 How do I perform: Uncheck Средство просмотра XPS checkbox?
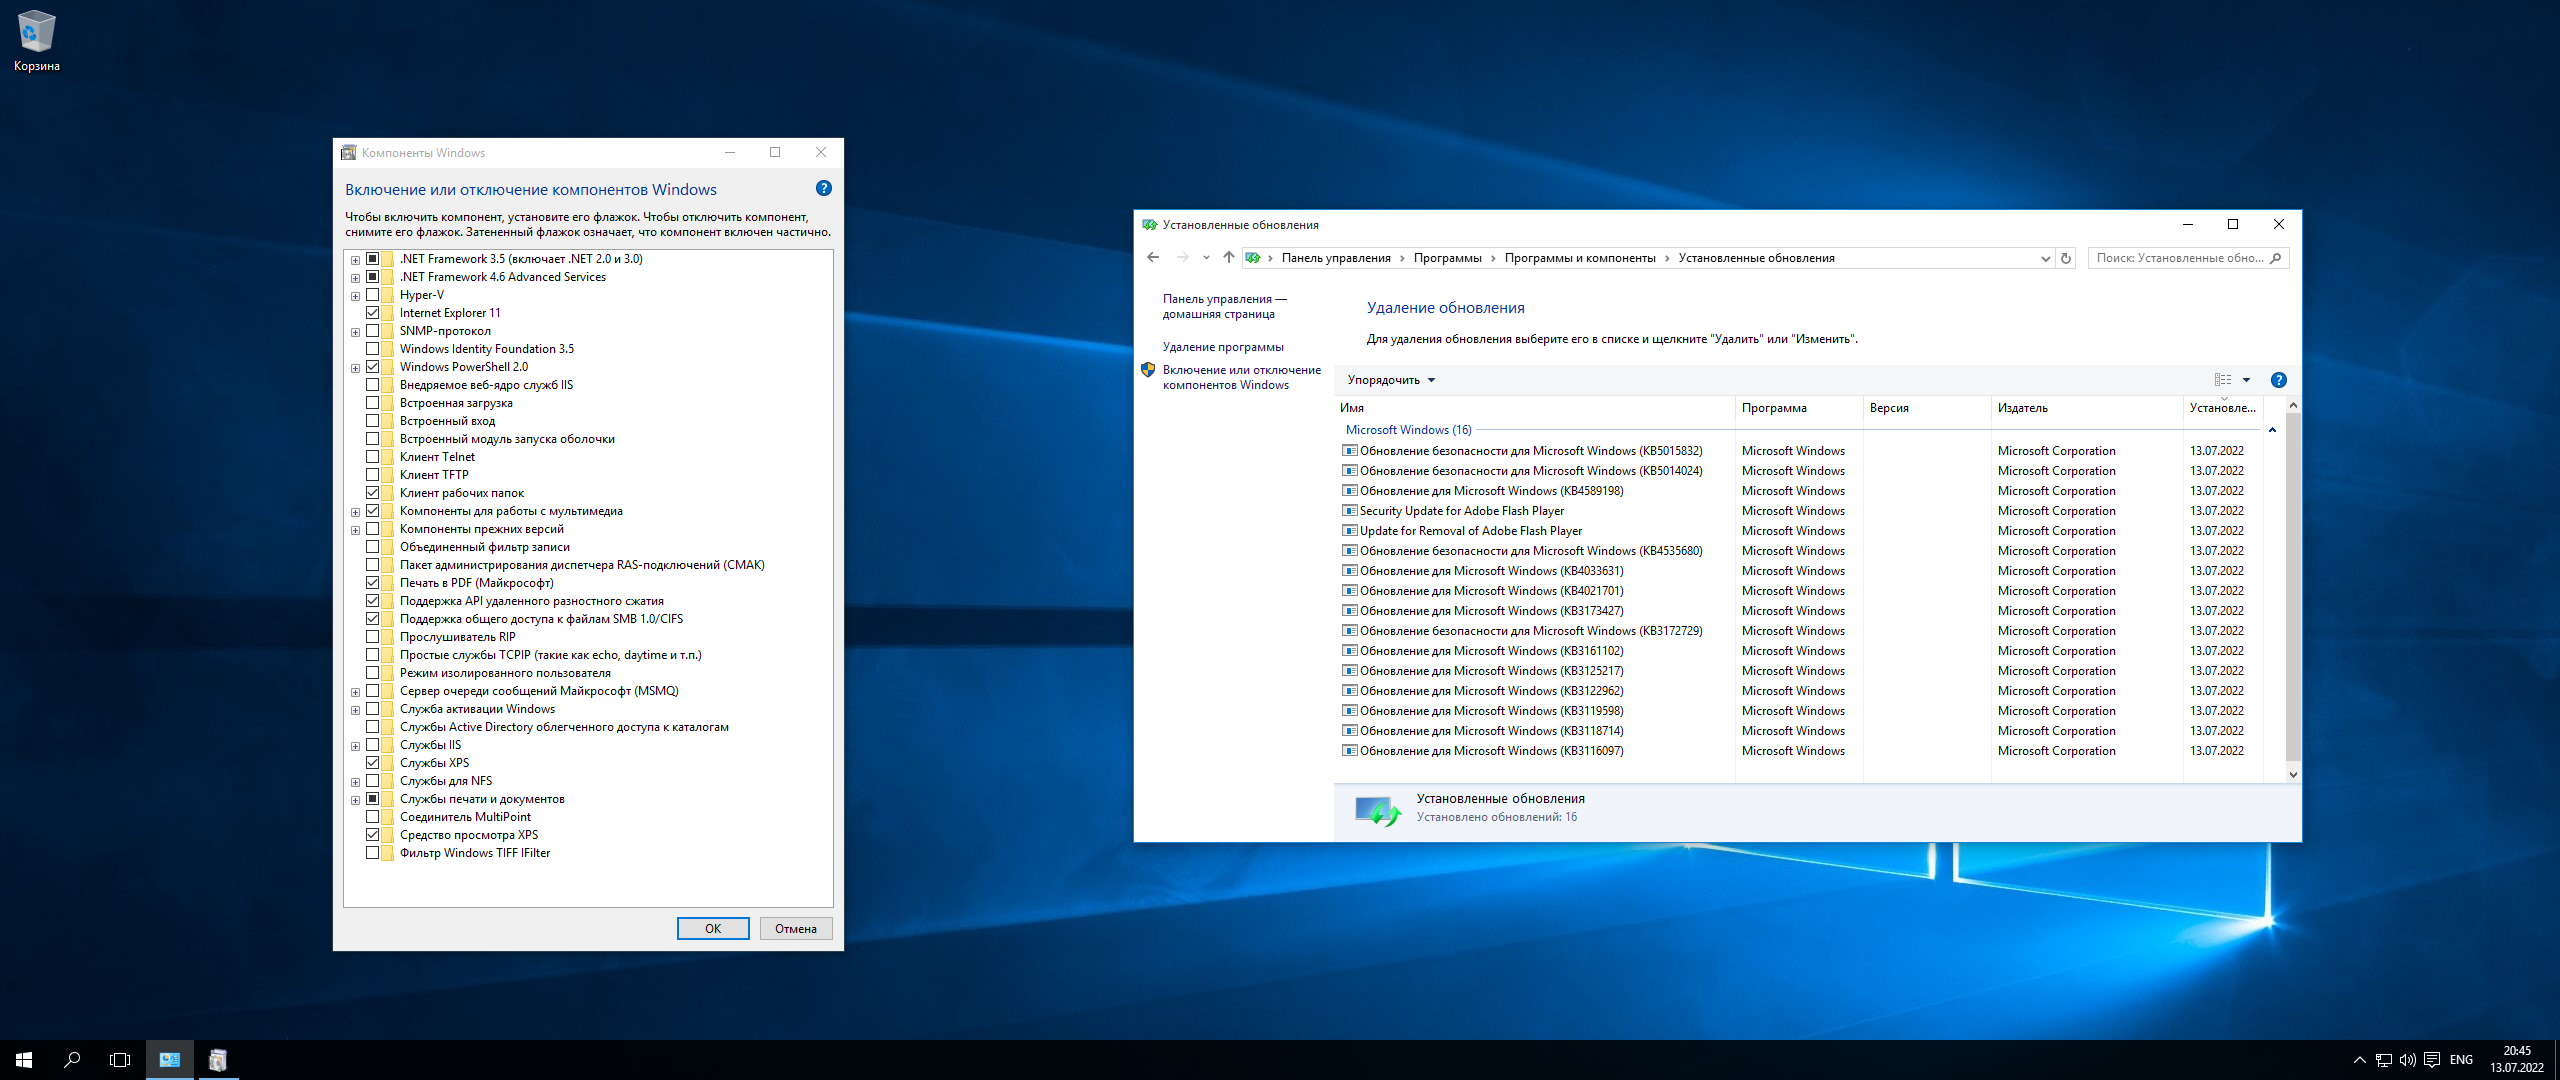(x=373, y=835)
